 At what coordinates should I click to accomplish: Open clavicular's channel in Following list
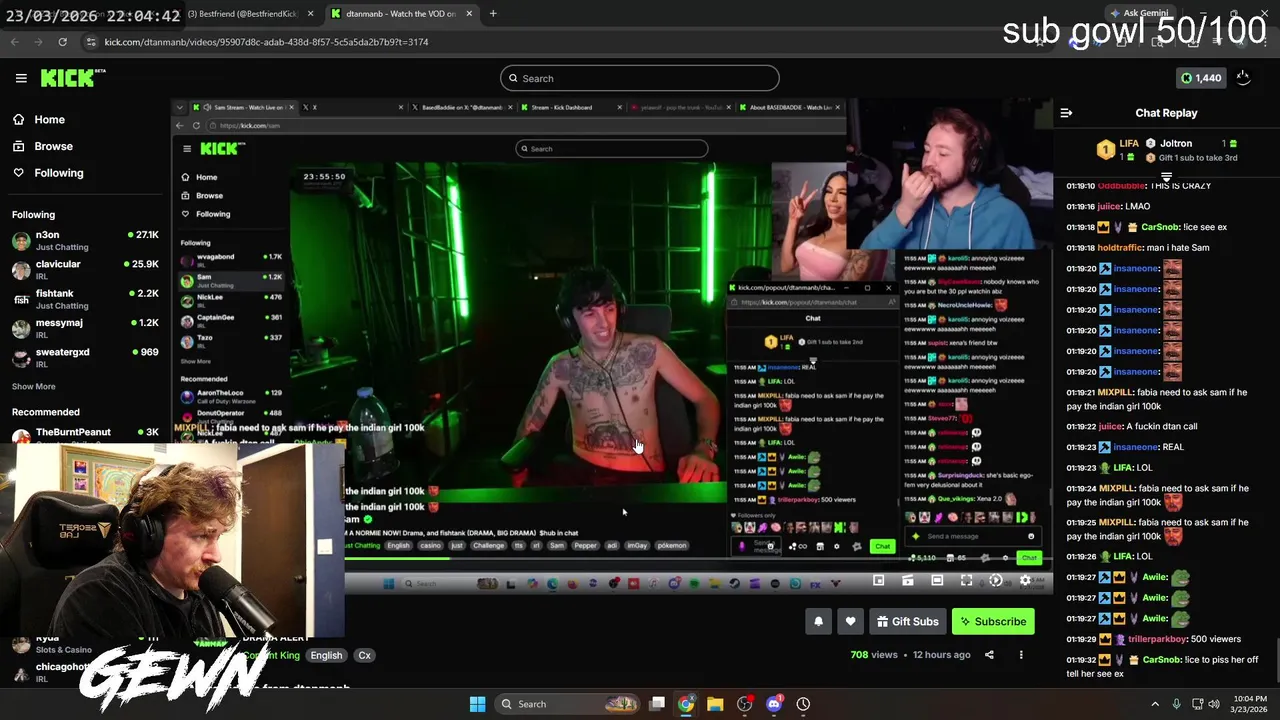(85, 270)
